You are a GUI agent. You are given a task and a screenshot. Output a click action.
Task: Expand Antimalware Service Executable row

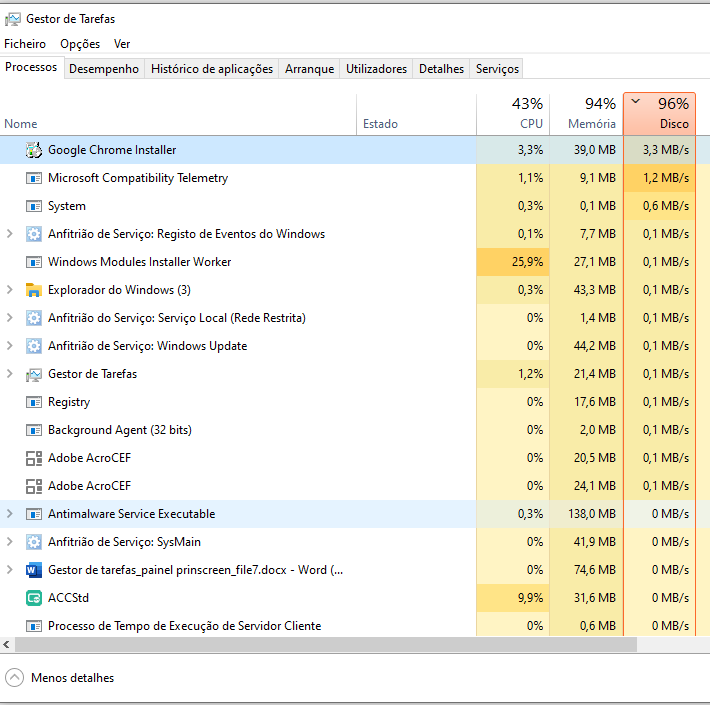point(10,514)
